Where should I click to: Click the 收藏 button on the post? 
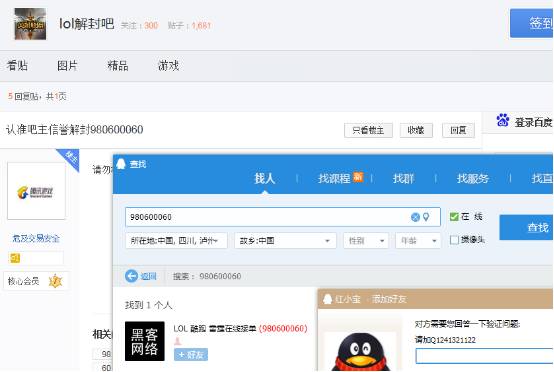[x=416, y=130]
